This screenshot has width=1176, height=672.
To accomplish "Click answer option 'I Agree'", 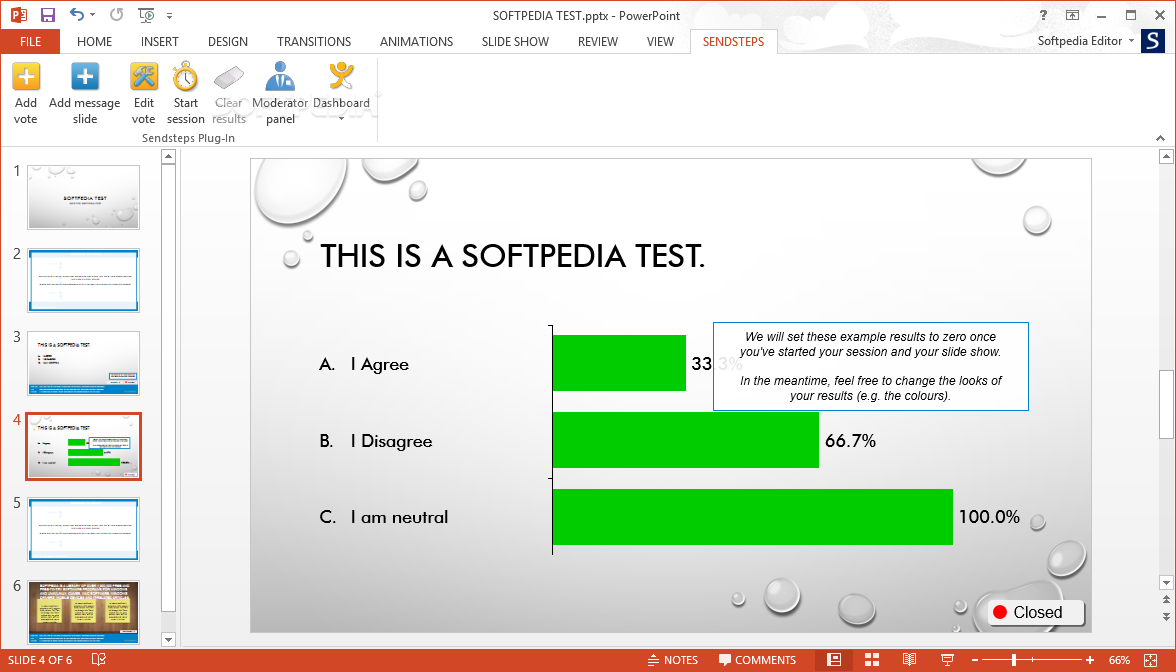I will click(380, 364).
